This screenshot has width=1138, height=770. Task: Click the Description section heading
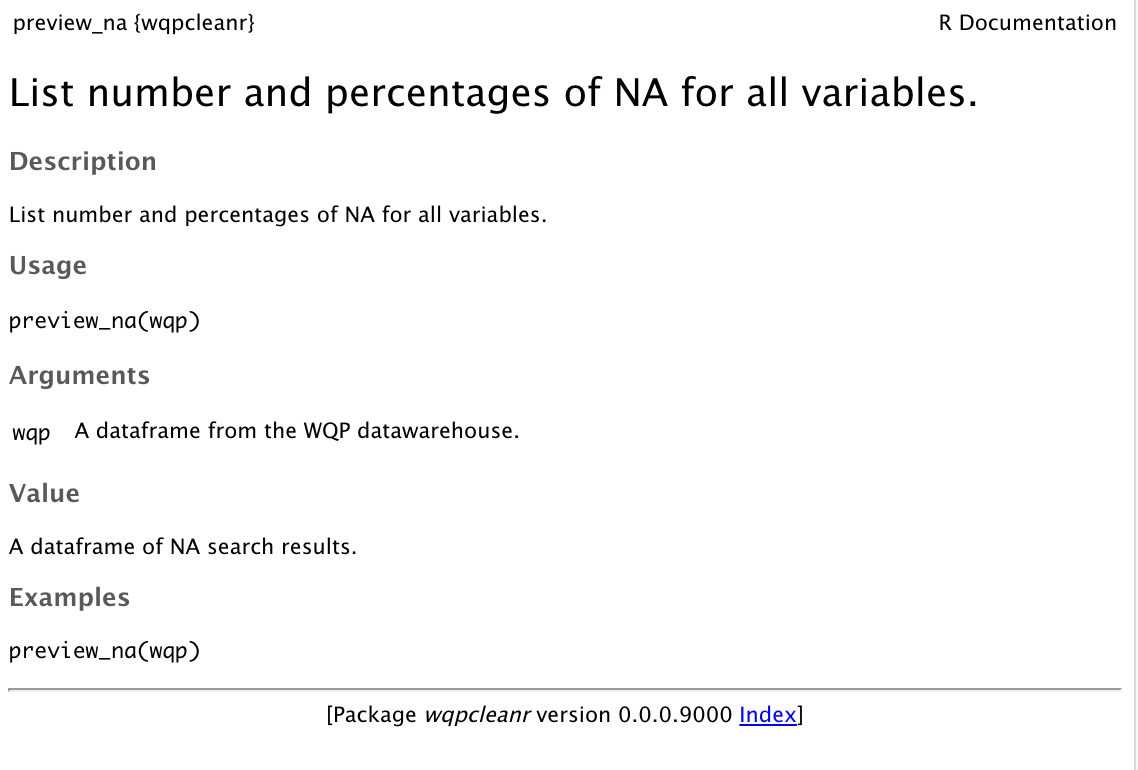(x=83, y=161)
